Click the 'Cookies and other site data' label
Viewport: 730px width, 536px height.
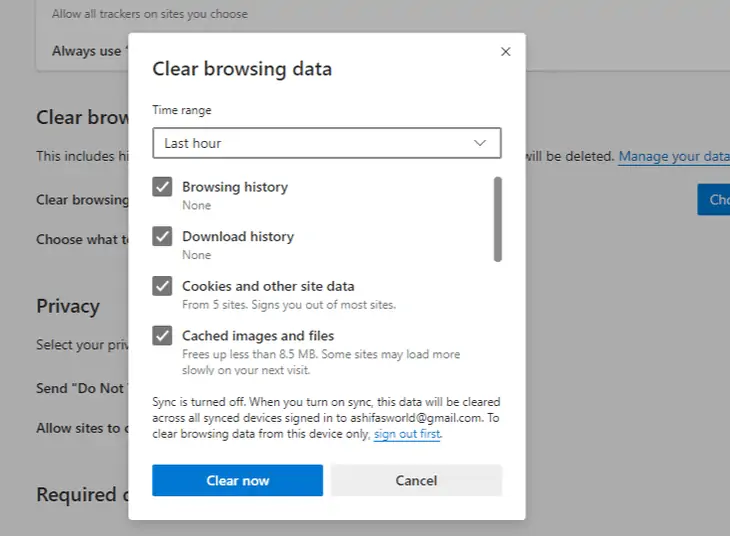(268, 286)
